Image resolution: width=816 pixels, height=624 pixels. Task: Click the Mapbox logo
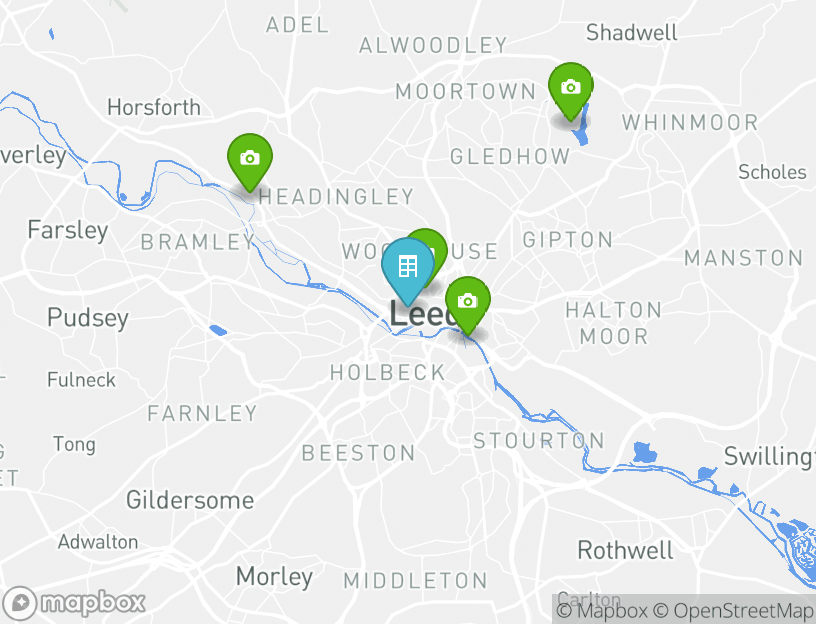[x=75, y=603]
